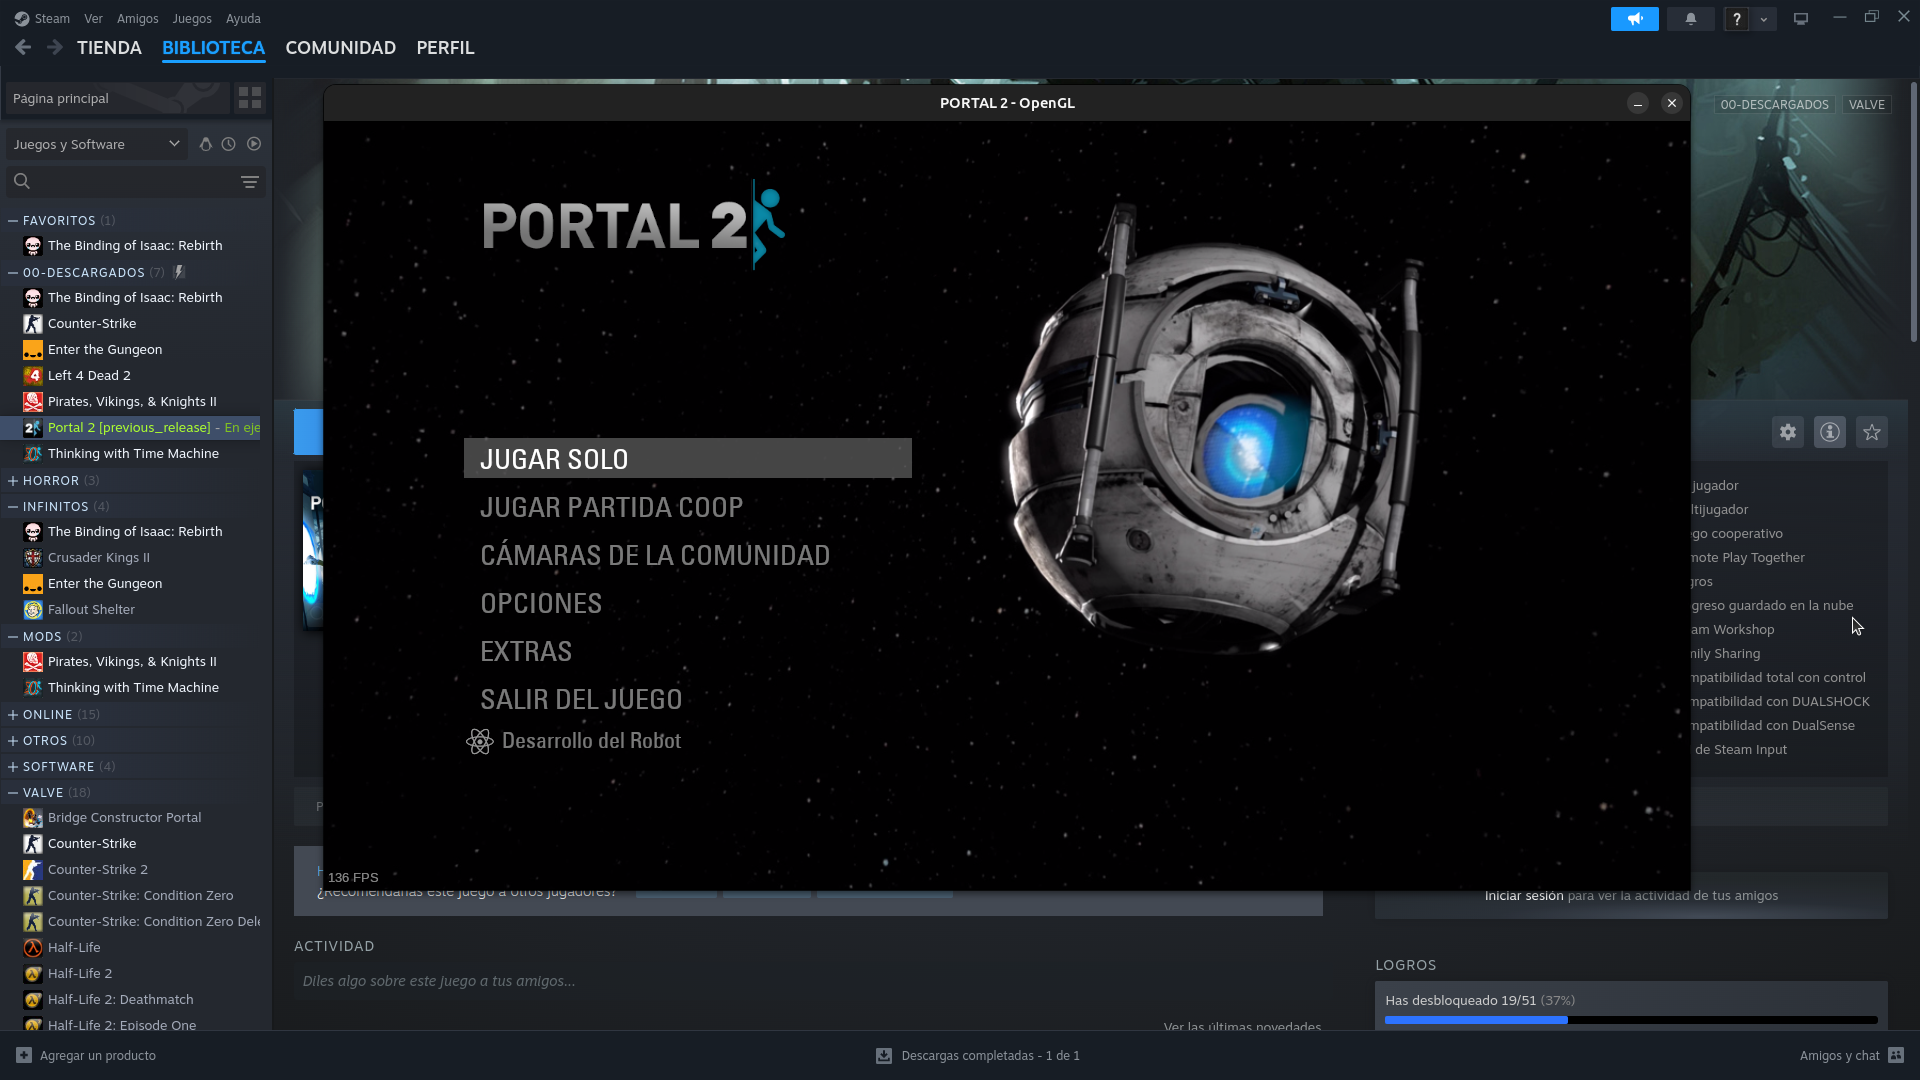Go back with the left arrow
The width and height of the screenshot is (1920, 1080).
(x=23, y=47)
